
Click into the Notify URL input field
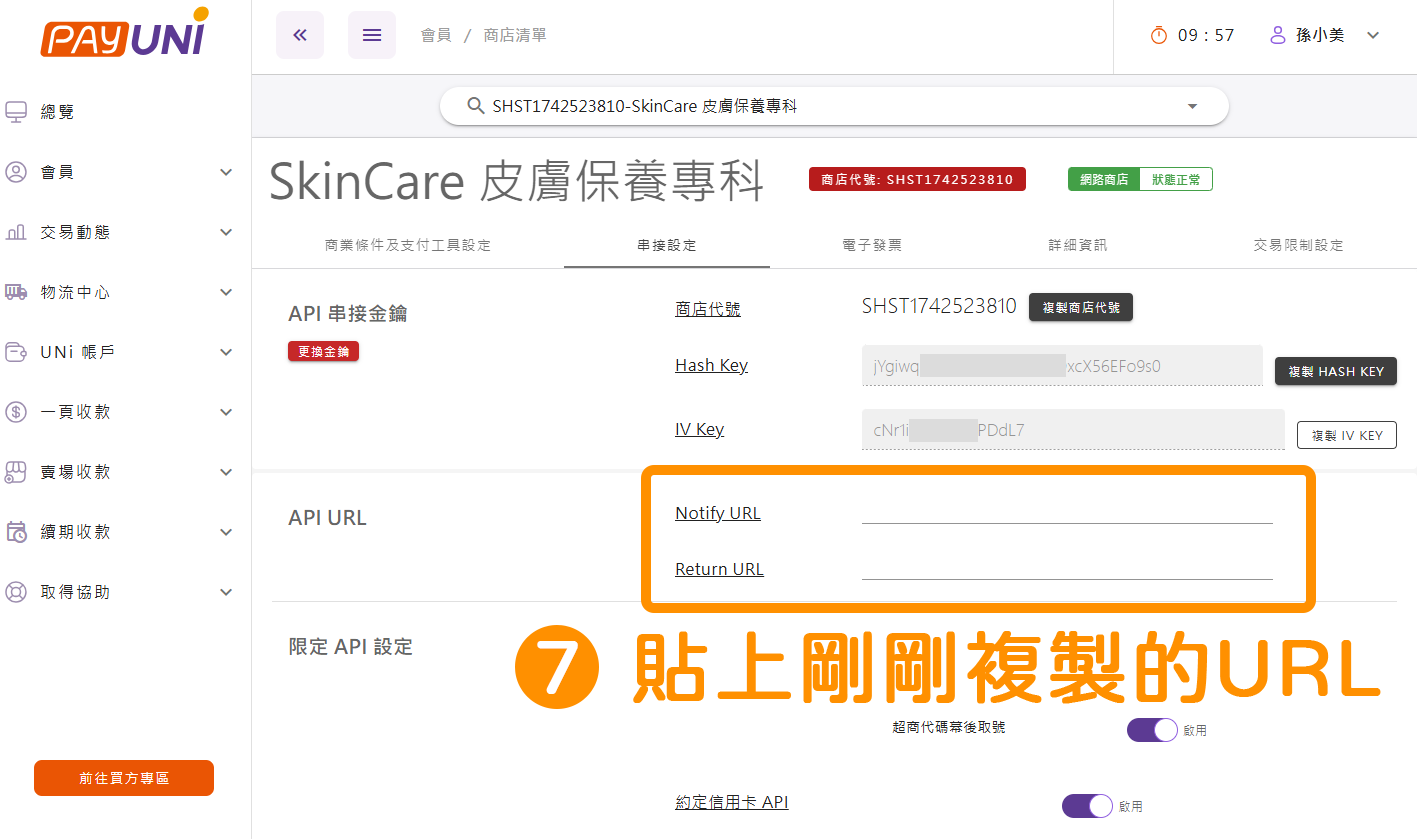click(x=1067, y=510)
